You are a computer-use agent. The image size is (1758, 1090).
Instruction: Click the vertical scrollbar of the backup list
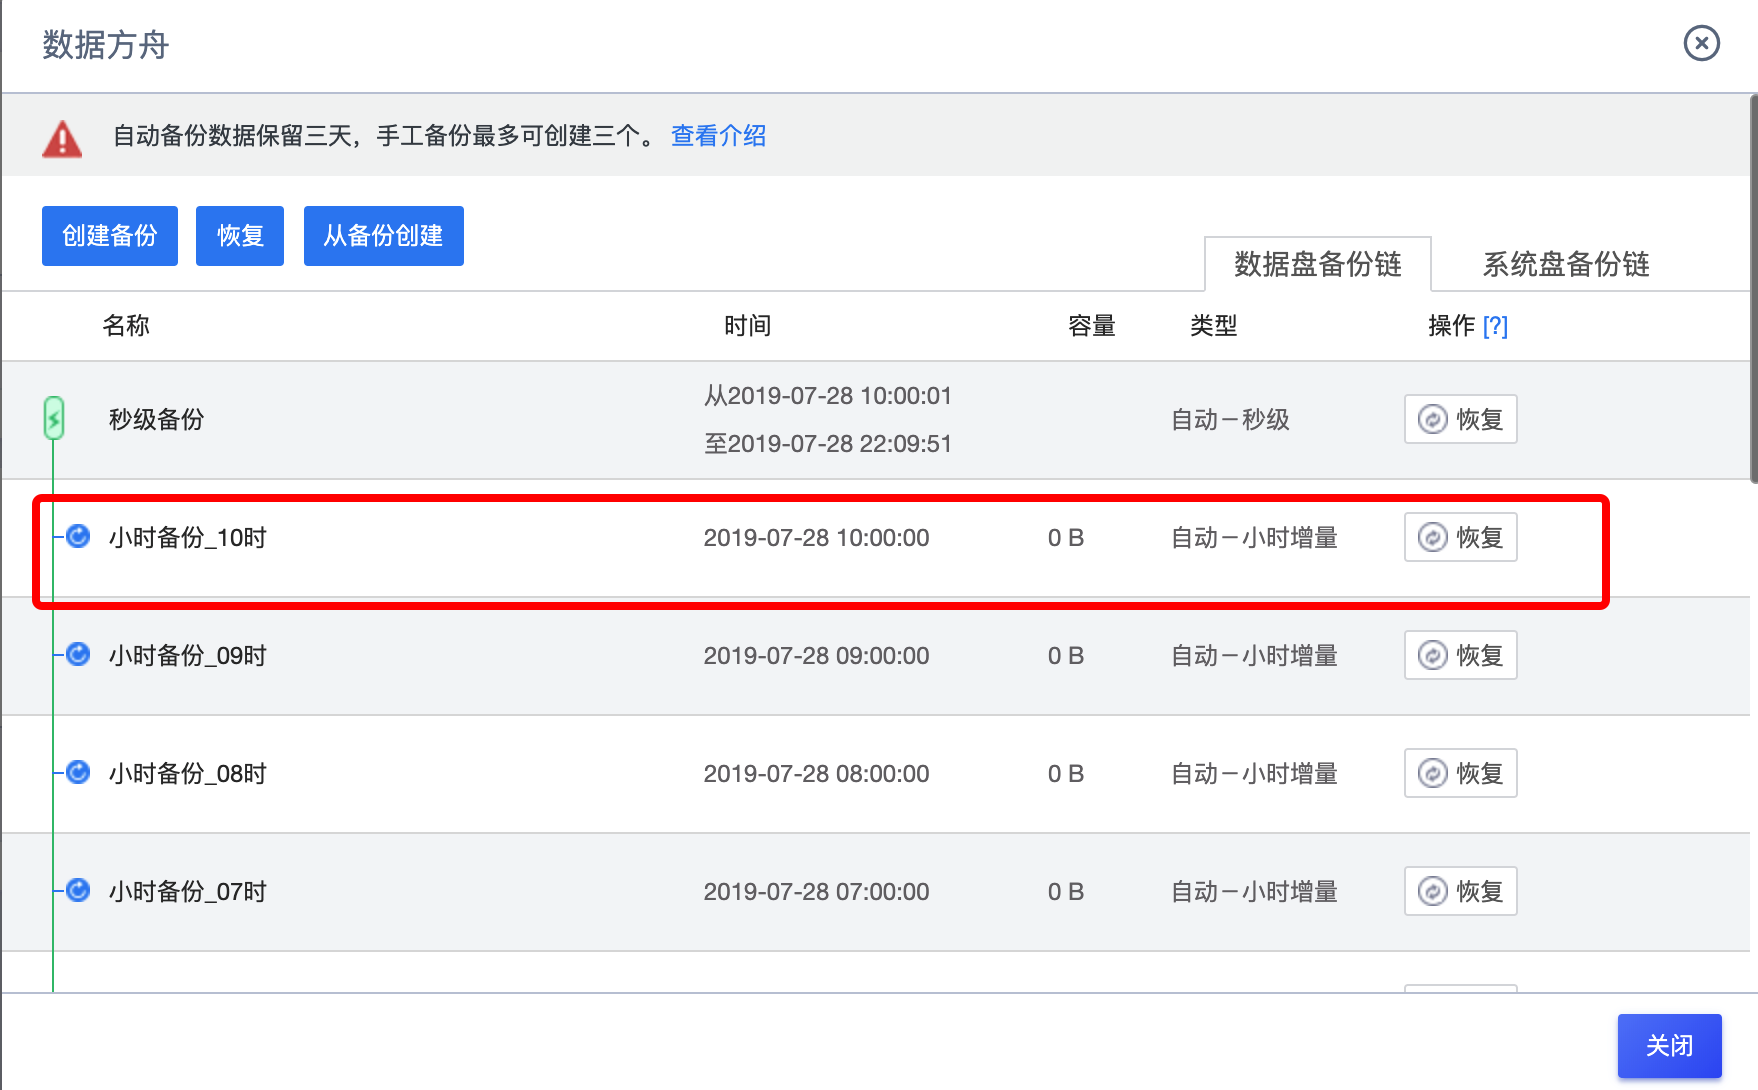[1754, 290]
